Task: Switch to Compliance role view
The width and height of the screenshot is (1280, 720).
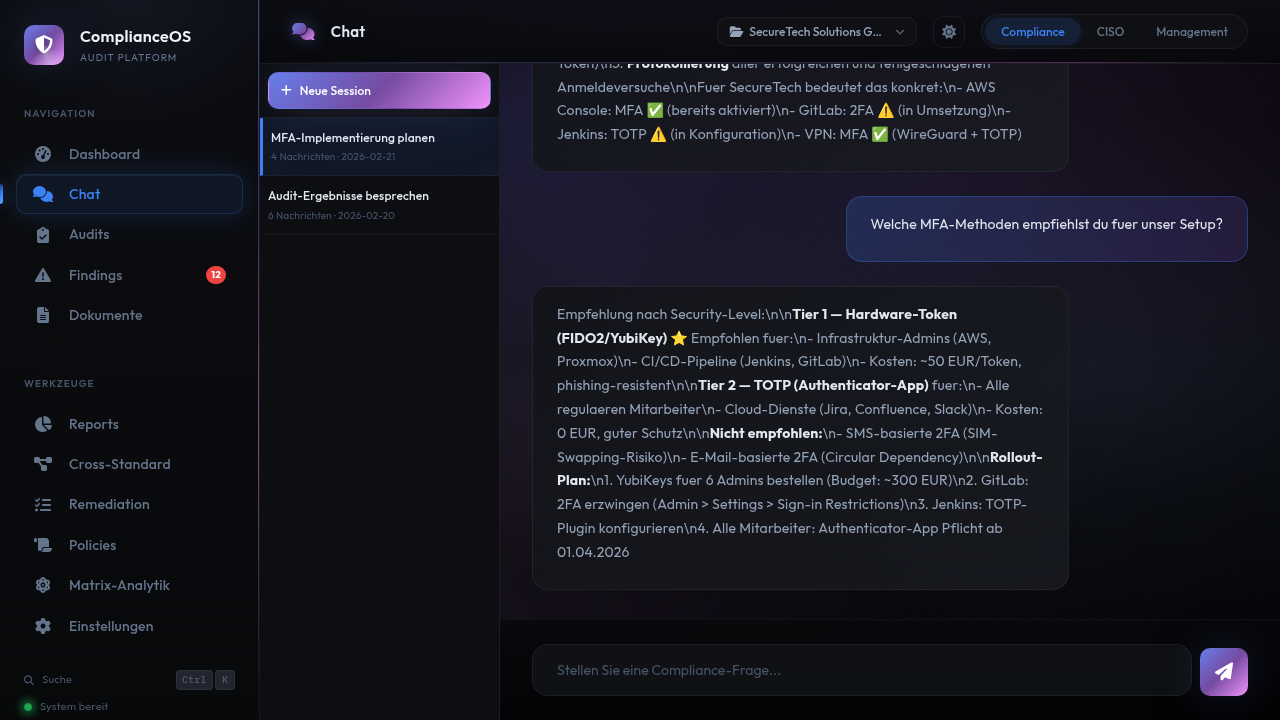Action: 1032,32
